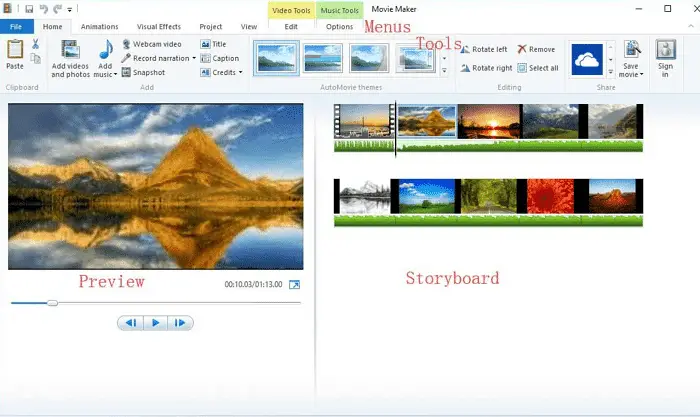Click the second row music track
The image size is (700, 417).
click(488, 221)
